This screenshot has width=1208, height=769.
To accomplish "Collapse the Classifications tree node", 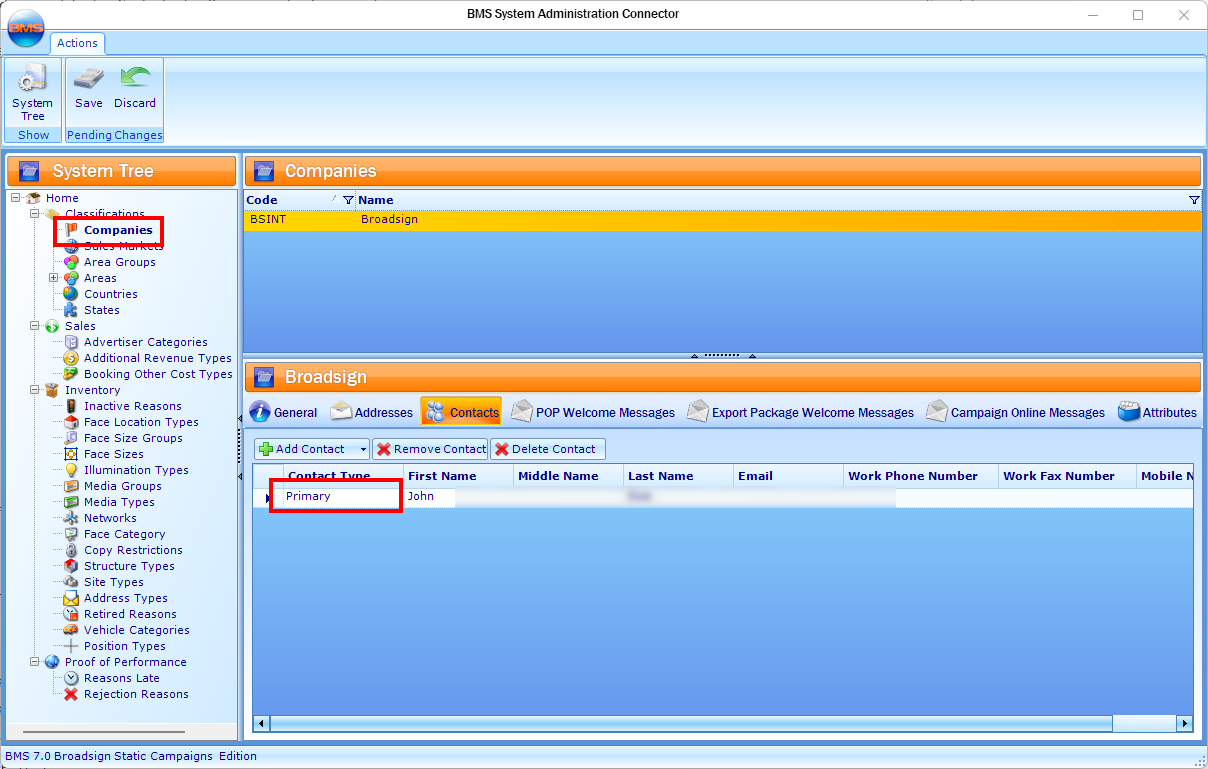I will click(x=35, y=214).
